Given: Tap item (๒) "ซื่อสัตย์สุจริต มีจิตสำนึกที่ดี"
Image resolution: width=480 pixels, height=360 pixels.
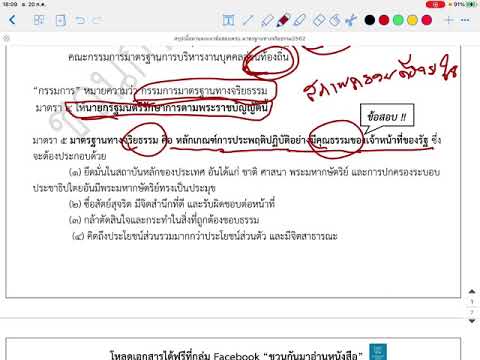Looking at the screenshot, I should click(172, 204).
